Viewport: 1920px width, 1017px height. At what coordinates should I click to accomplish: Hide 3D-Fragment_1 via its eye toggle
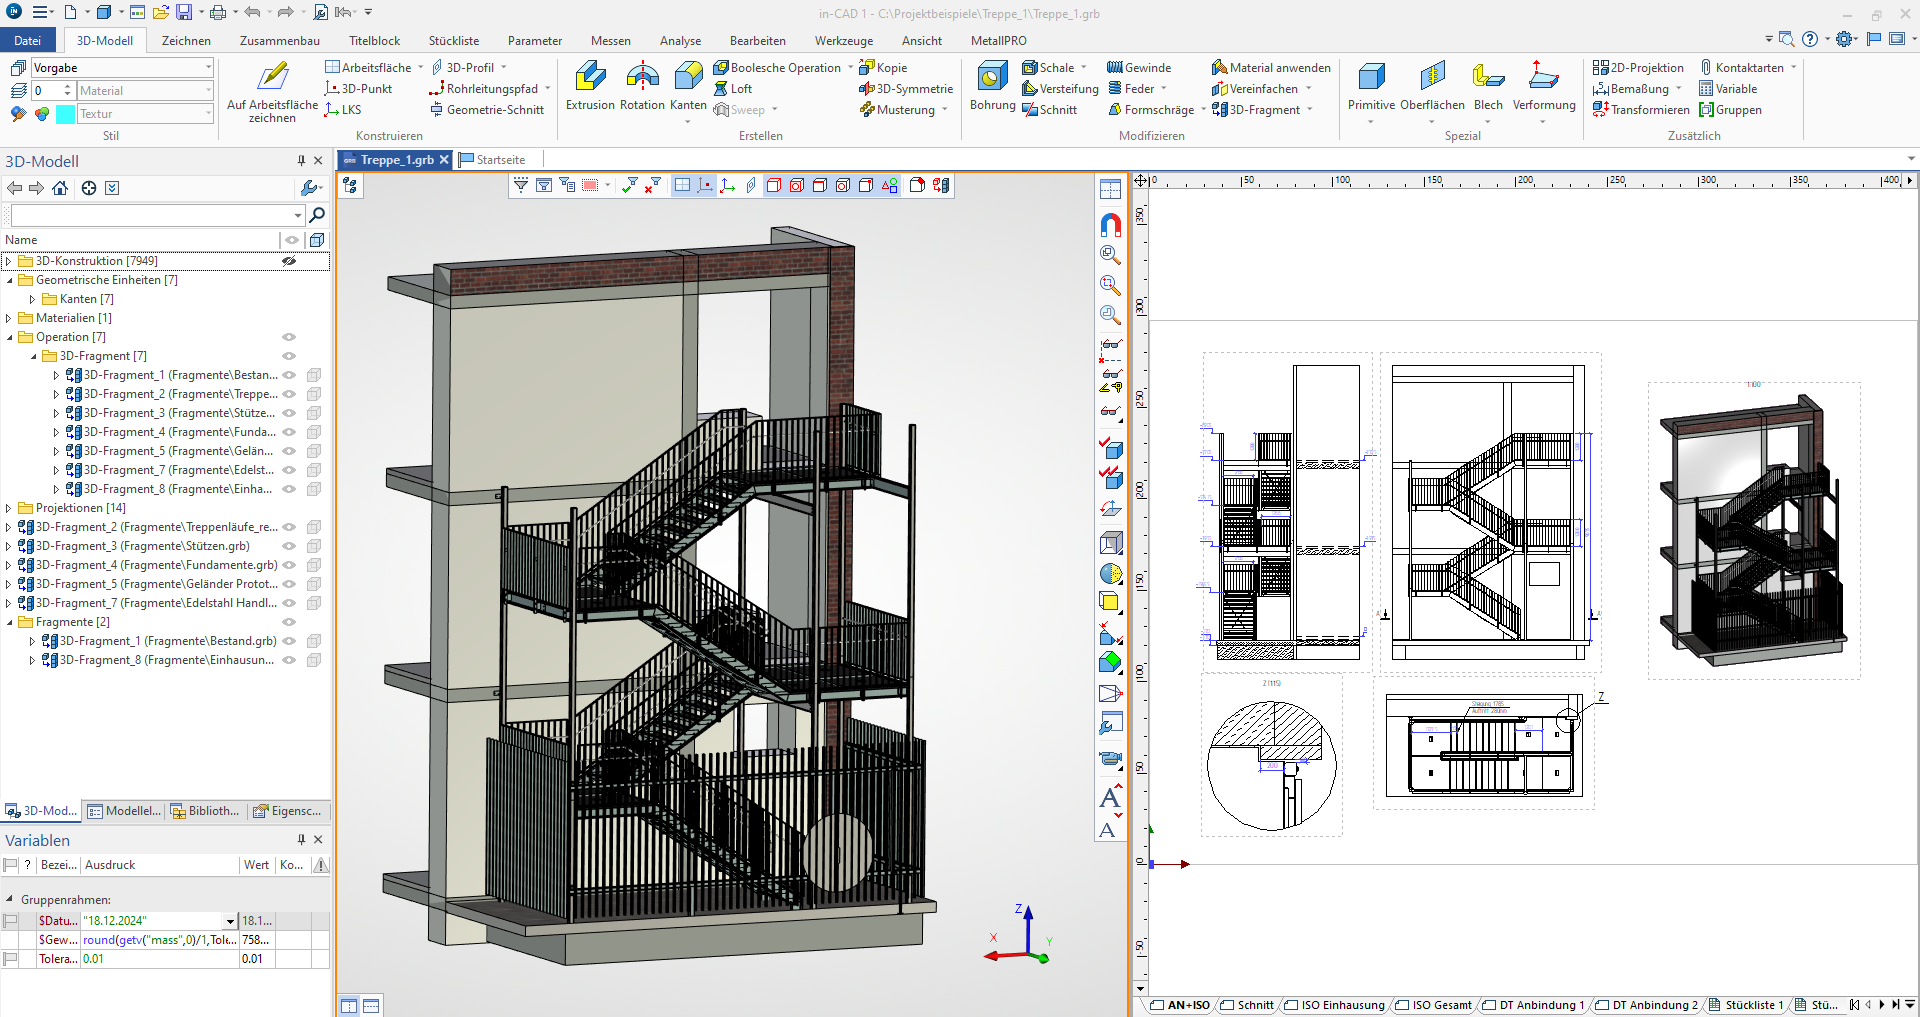(289, 375)
